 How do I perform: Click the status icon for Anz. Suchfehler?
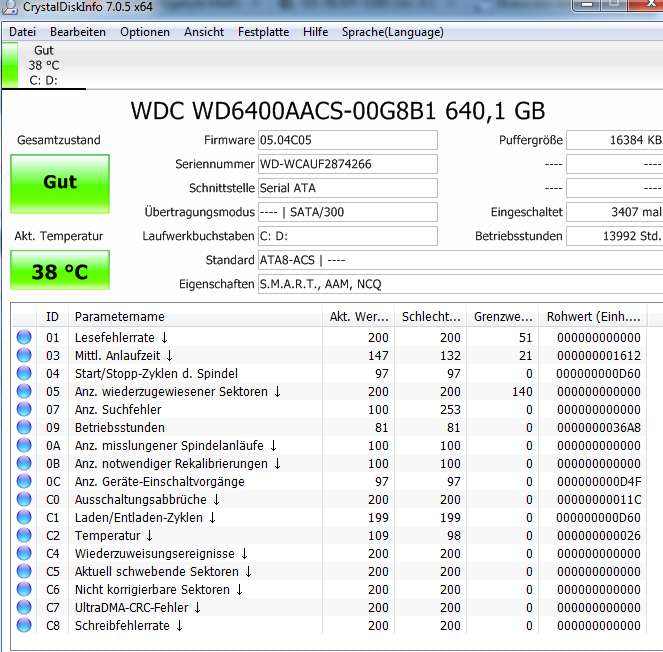tap(24, 409)
